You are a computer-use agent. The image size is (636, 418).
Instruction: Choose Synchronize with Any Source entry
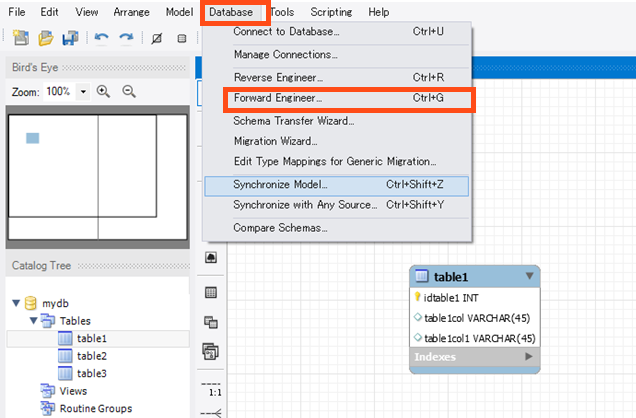coord(337,205)
